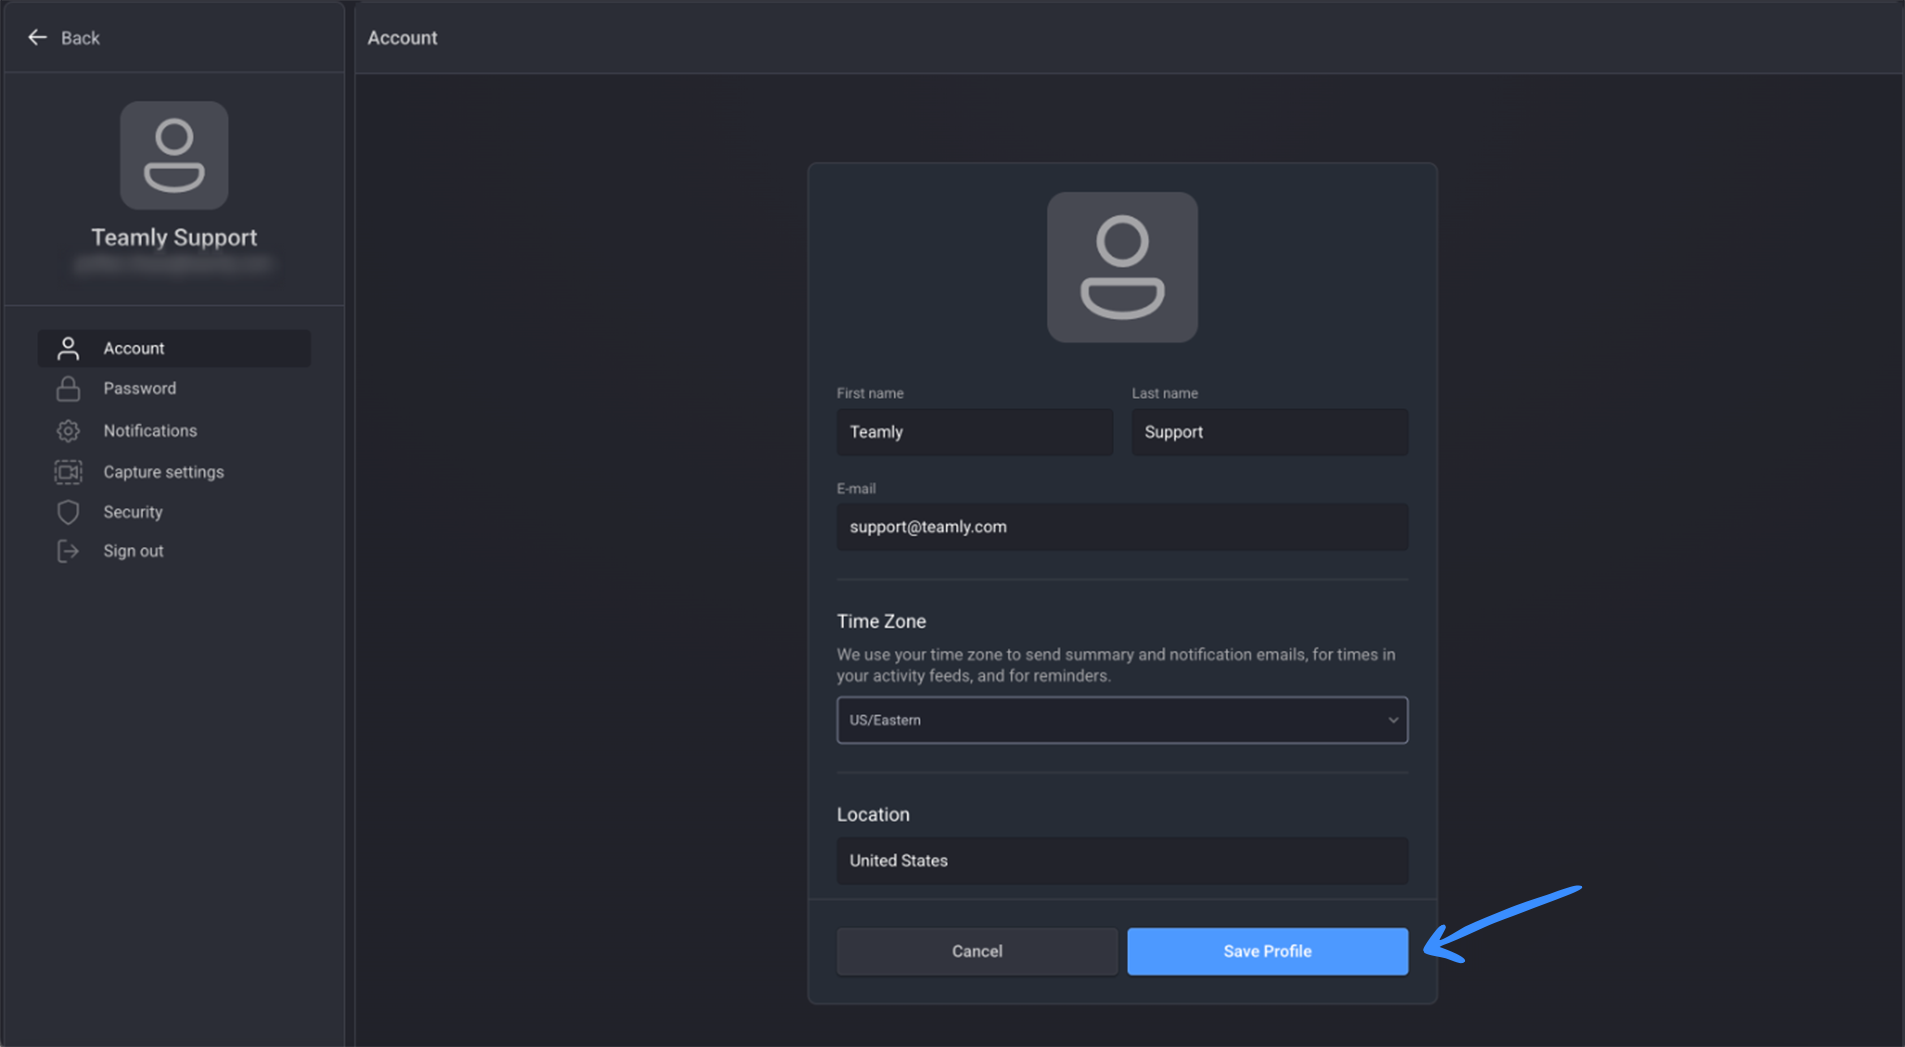Open the Account settings section
Image resolution: width=1905 pixels, height=1047 pixels.
(x=174, y=348)
